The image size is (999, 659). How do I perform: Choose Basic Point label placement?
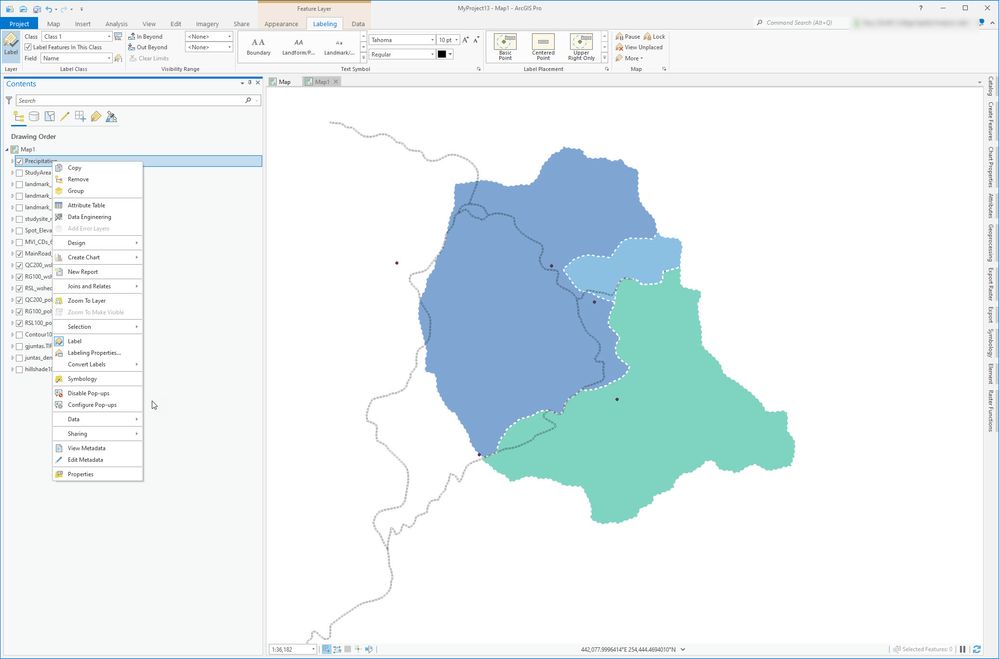pyautogui.click(x=505, y=47)
